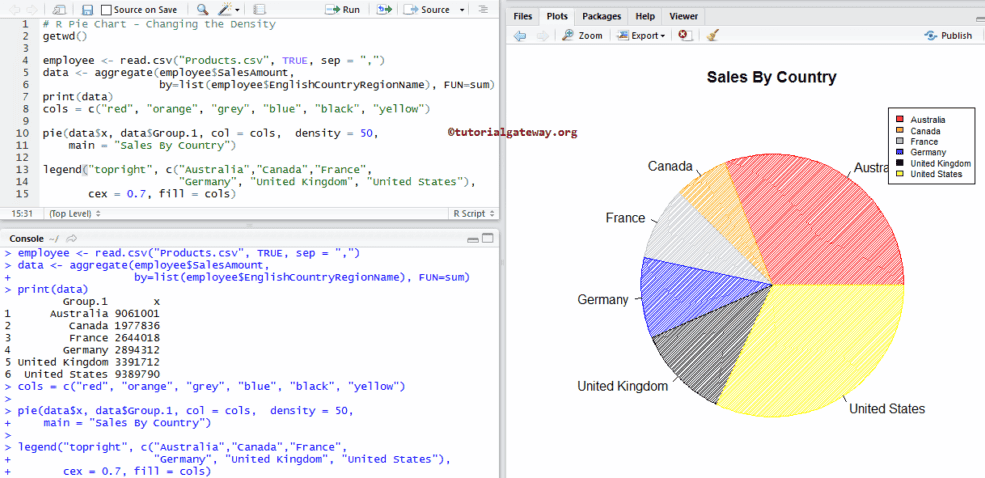The height and width of the screenshot is (478, 985).
Task: Click the Run button
Action: click(344, 9)
